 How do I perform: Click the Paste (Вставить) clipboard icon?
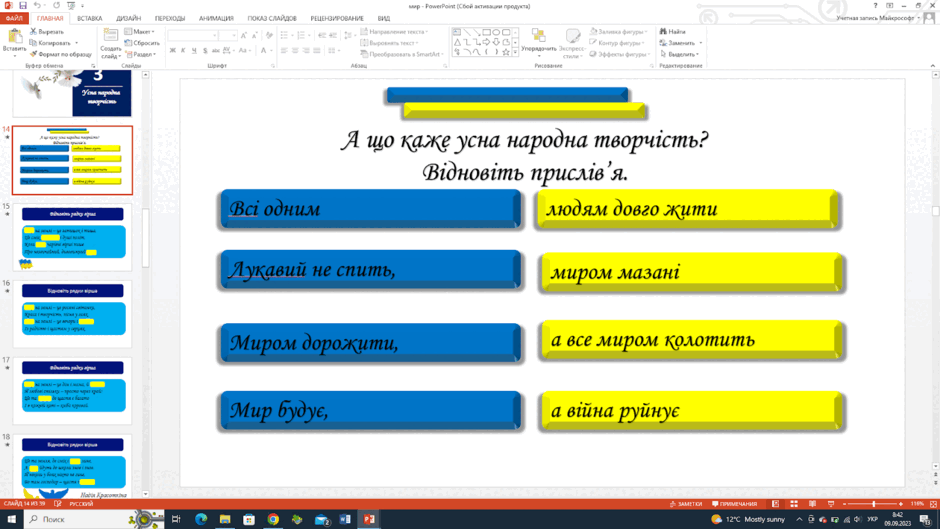14,38
